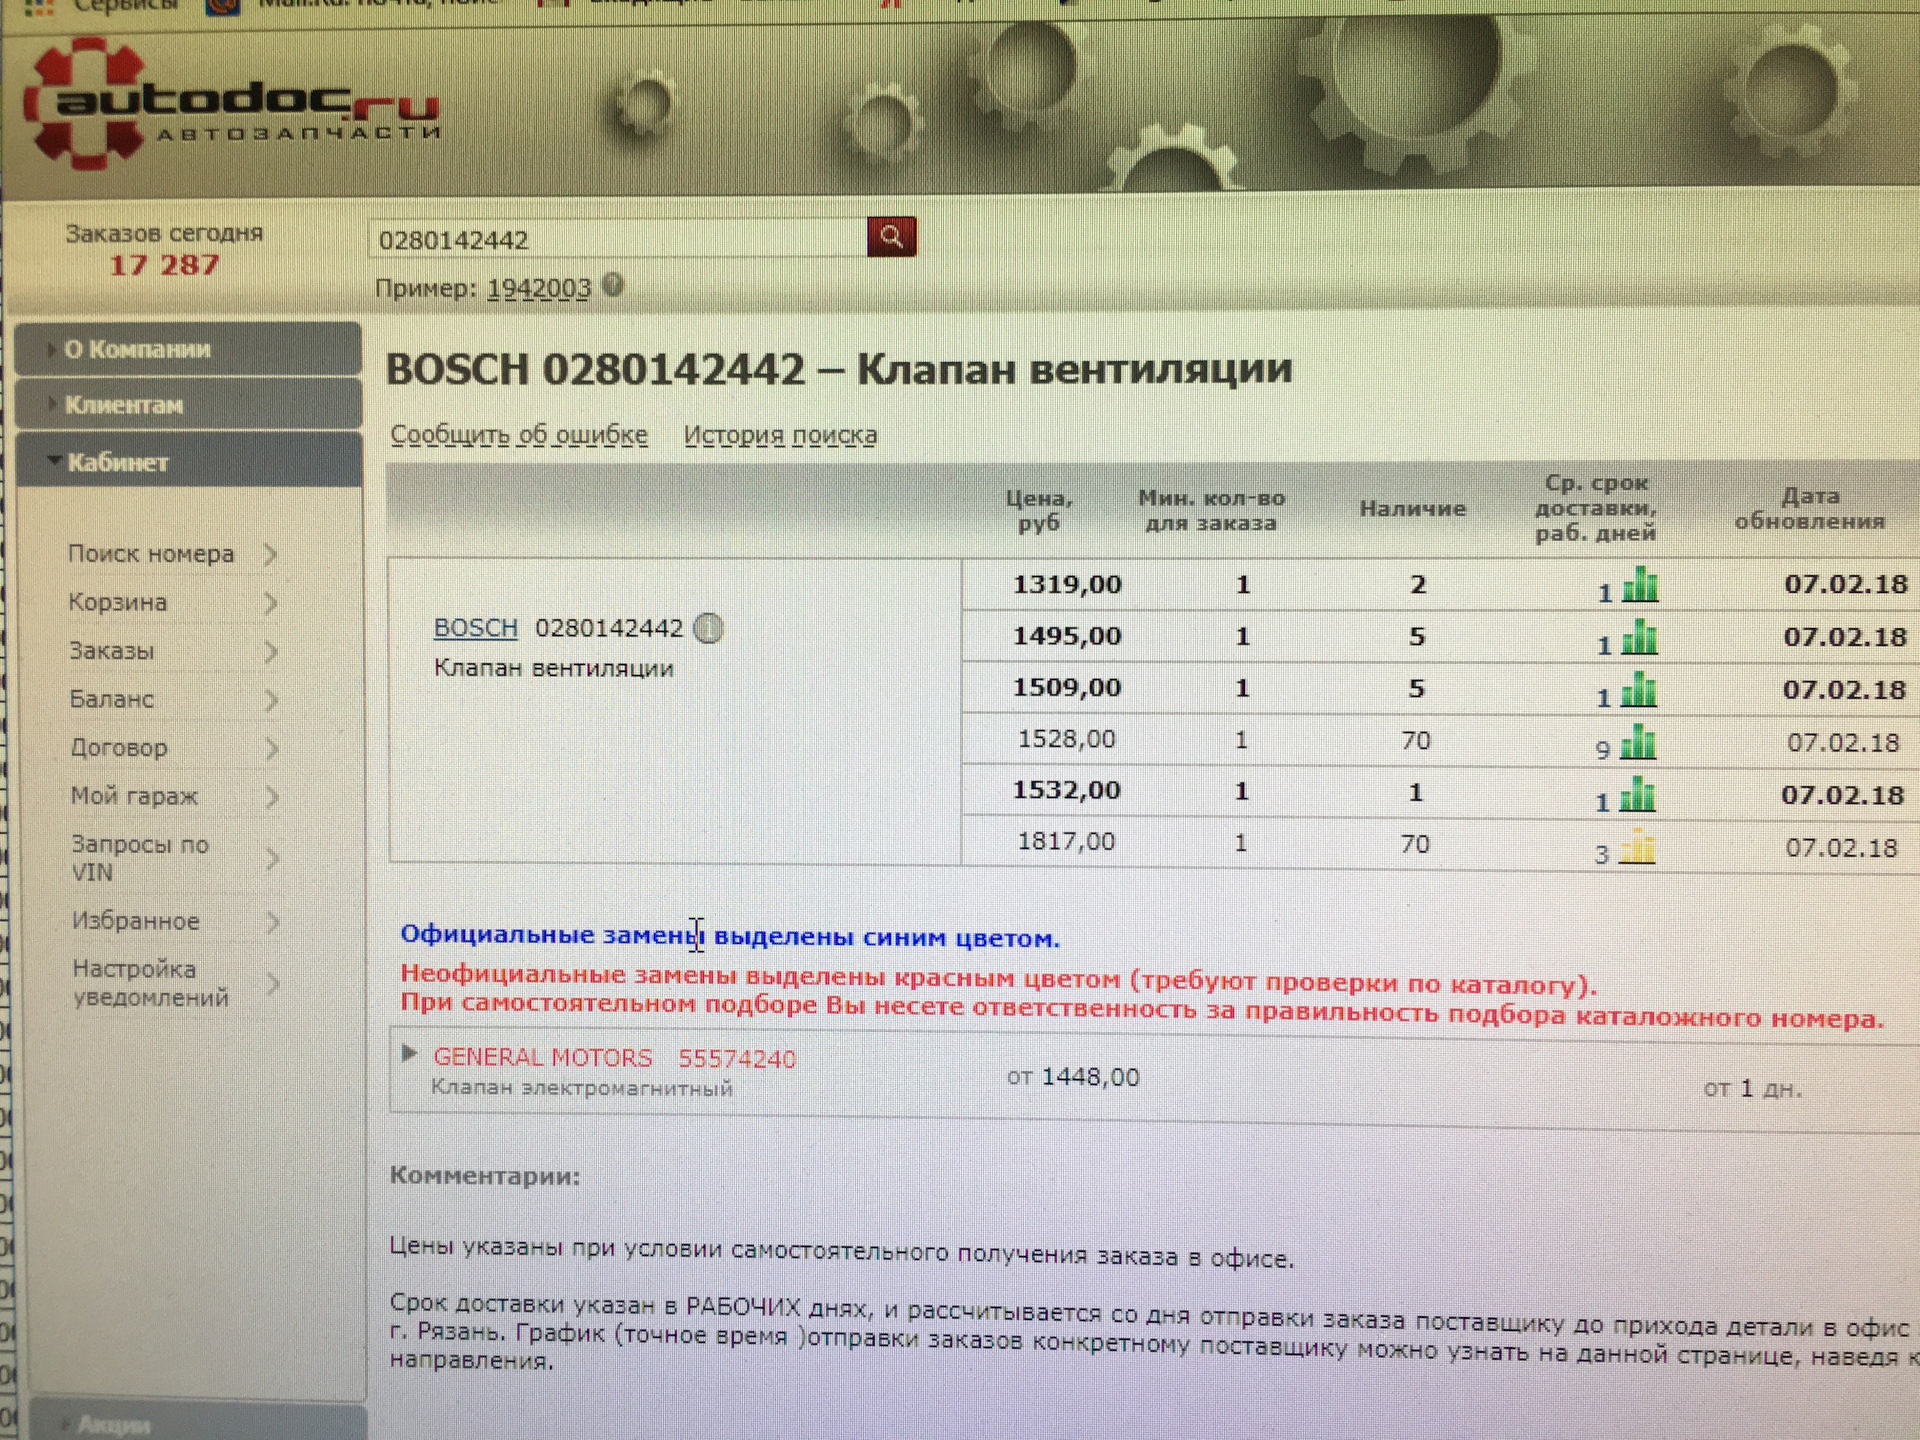1920x1440 pixels.
Task: Click arrow chevron next to Мой гараж
Action: pyautogui.click(x=271, y=797)
